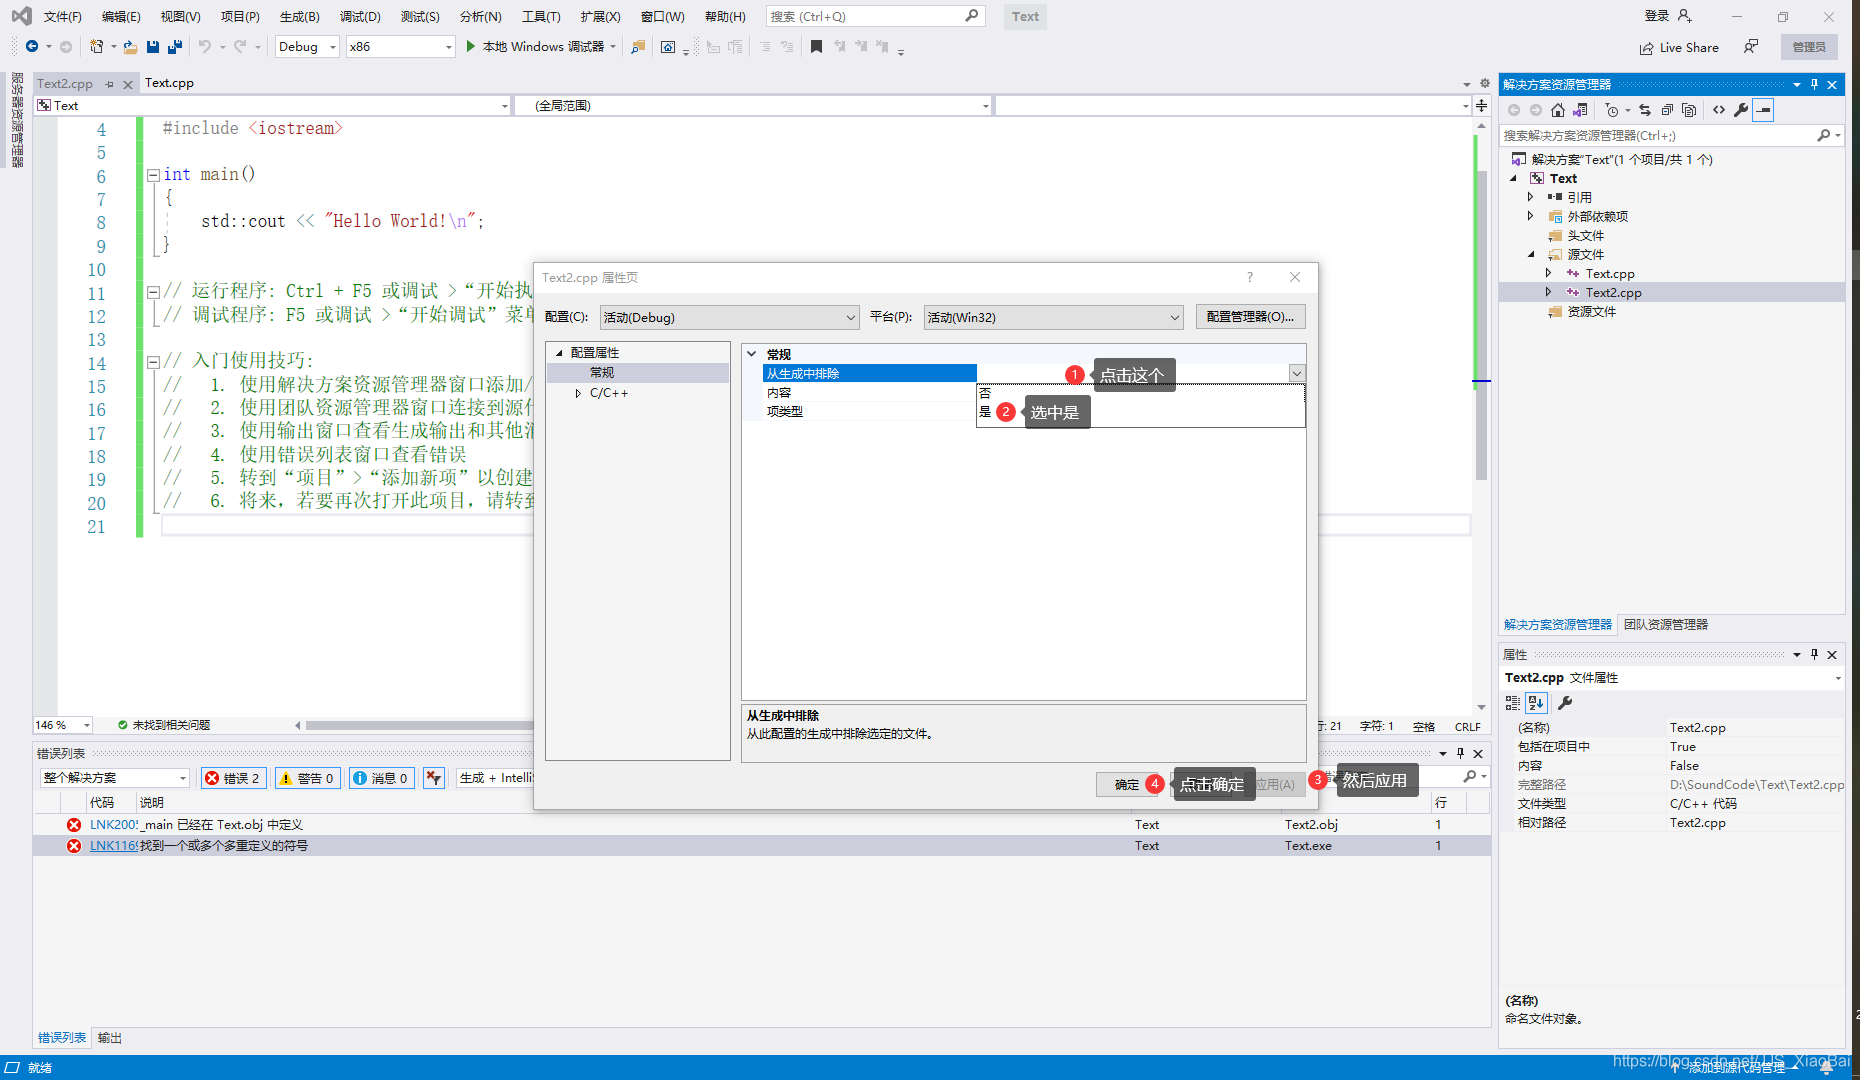Expand the 外部依赖项 node
This screenshot has height=1080, width=1860.
1530,216
